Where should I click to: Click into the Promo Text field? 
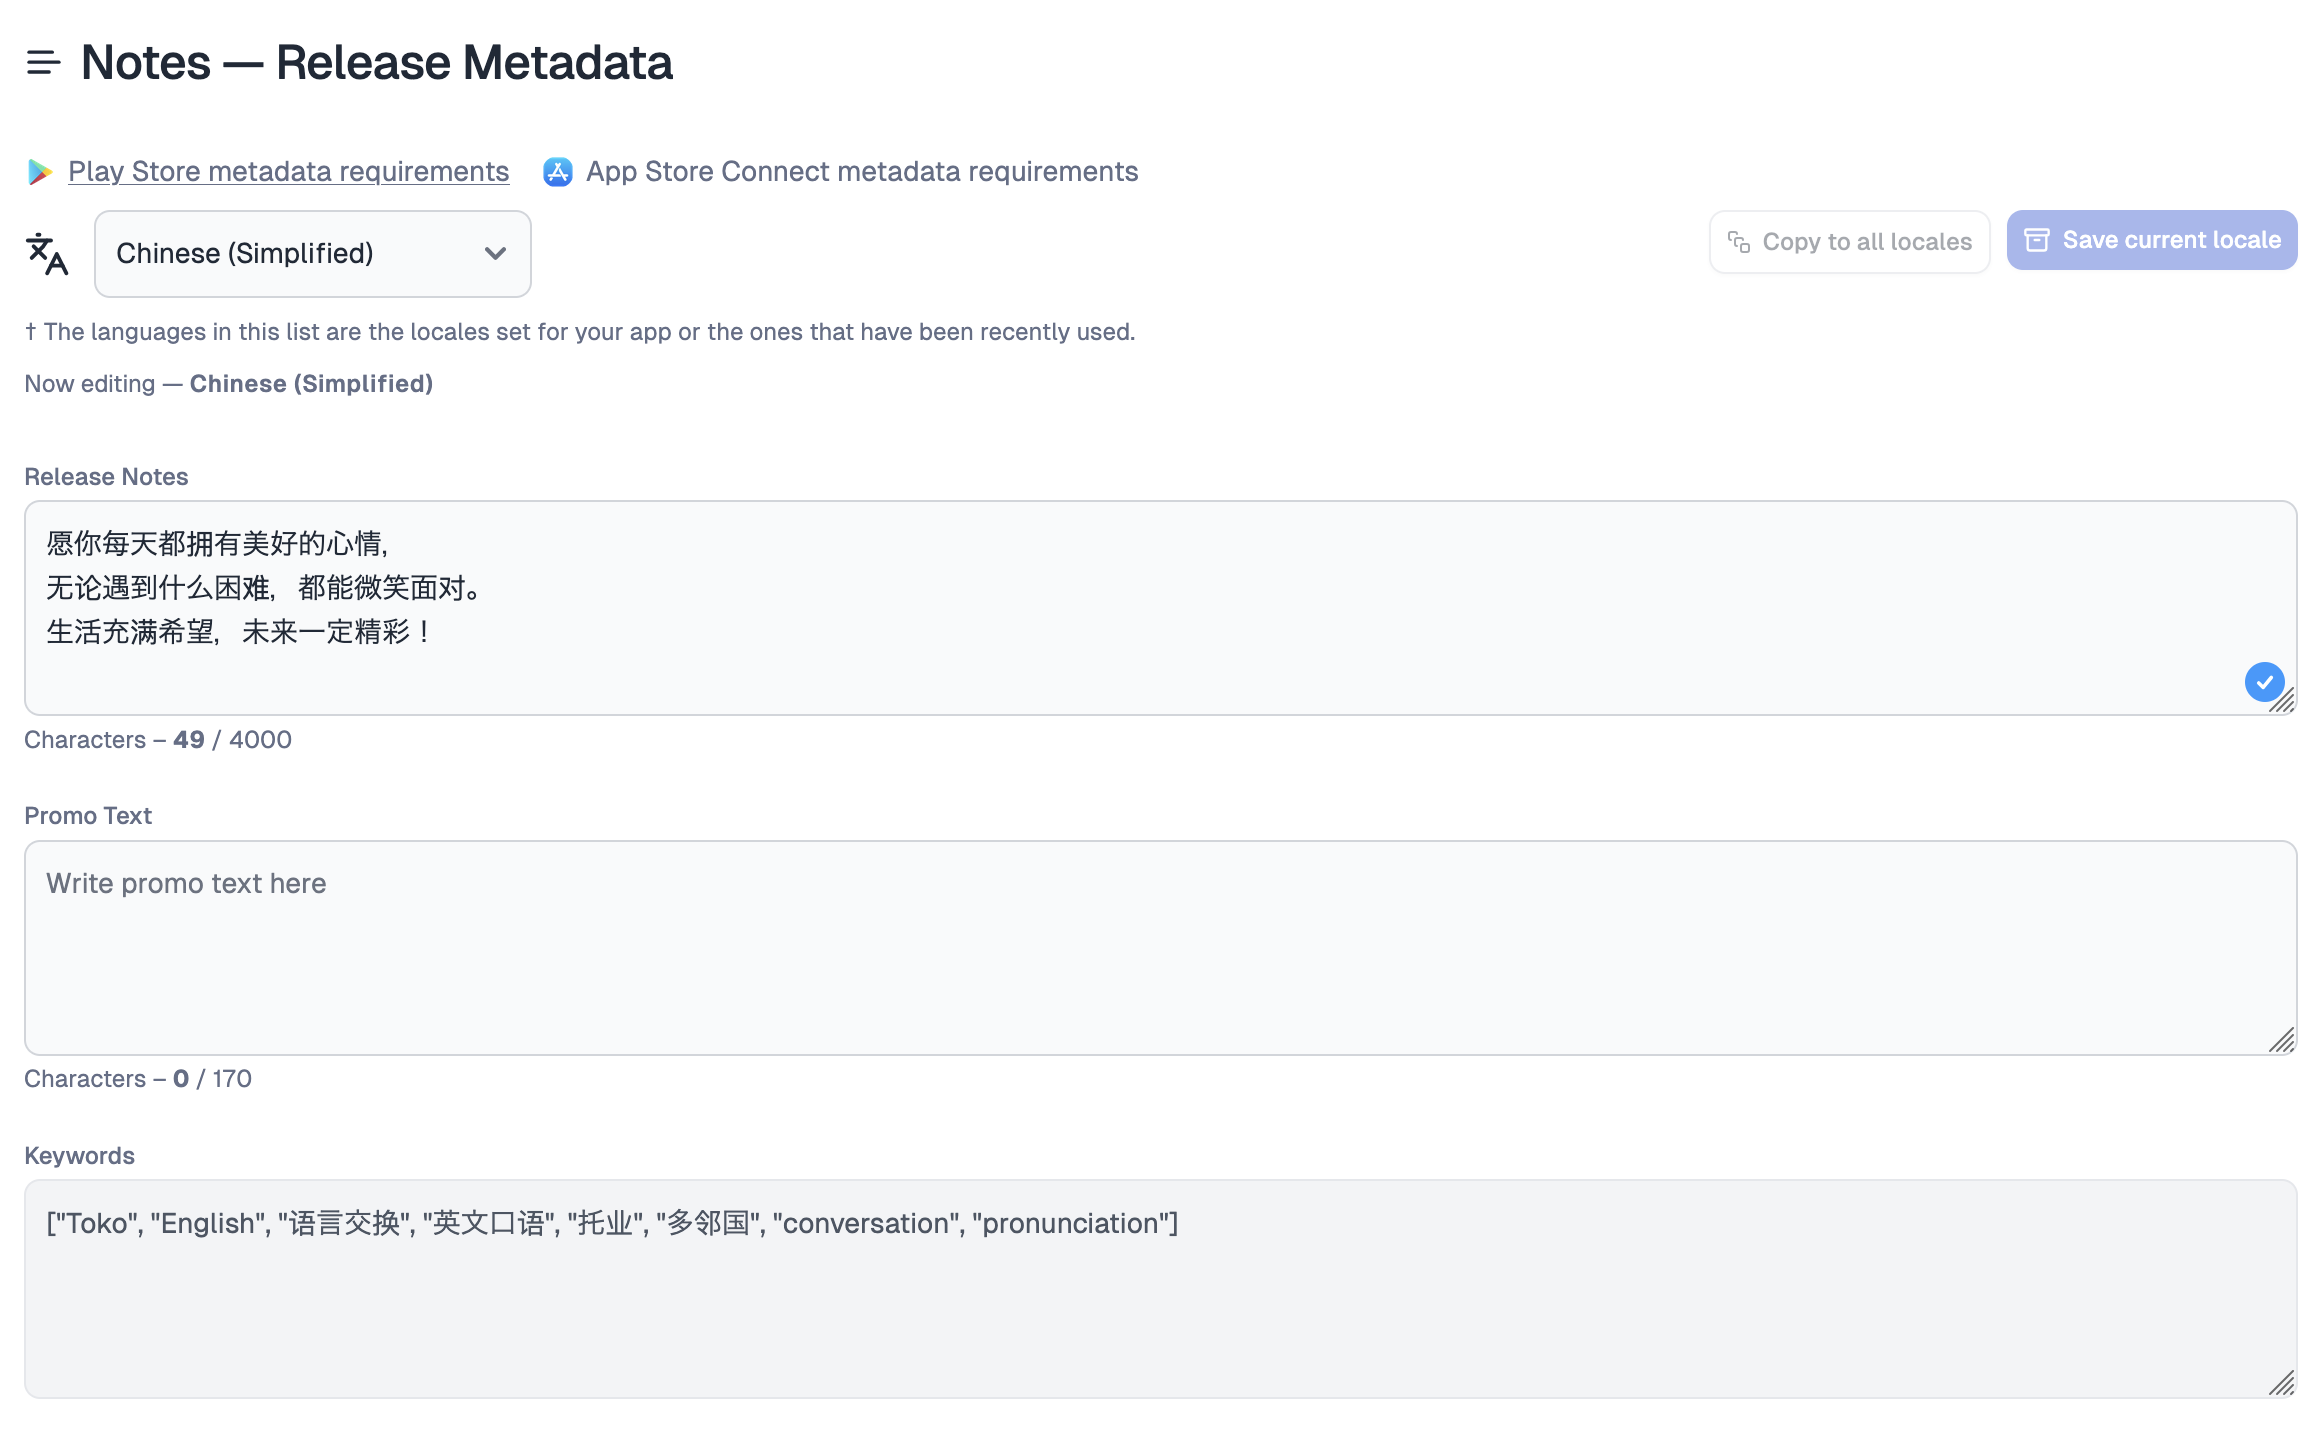1160,948
